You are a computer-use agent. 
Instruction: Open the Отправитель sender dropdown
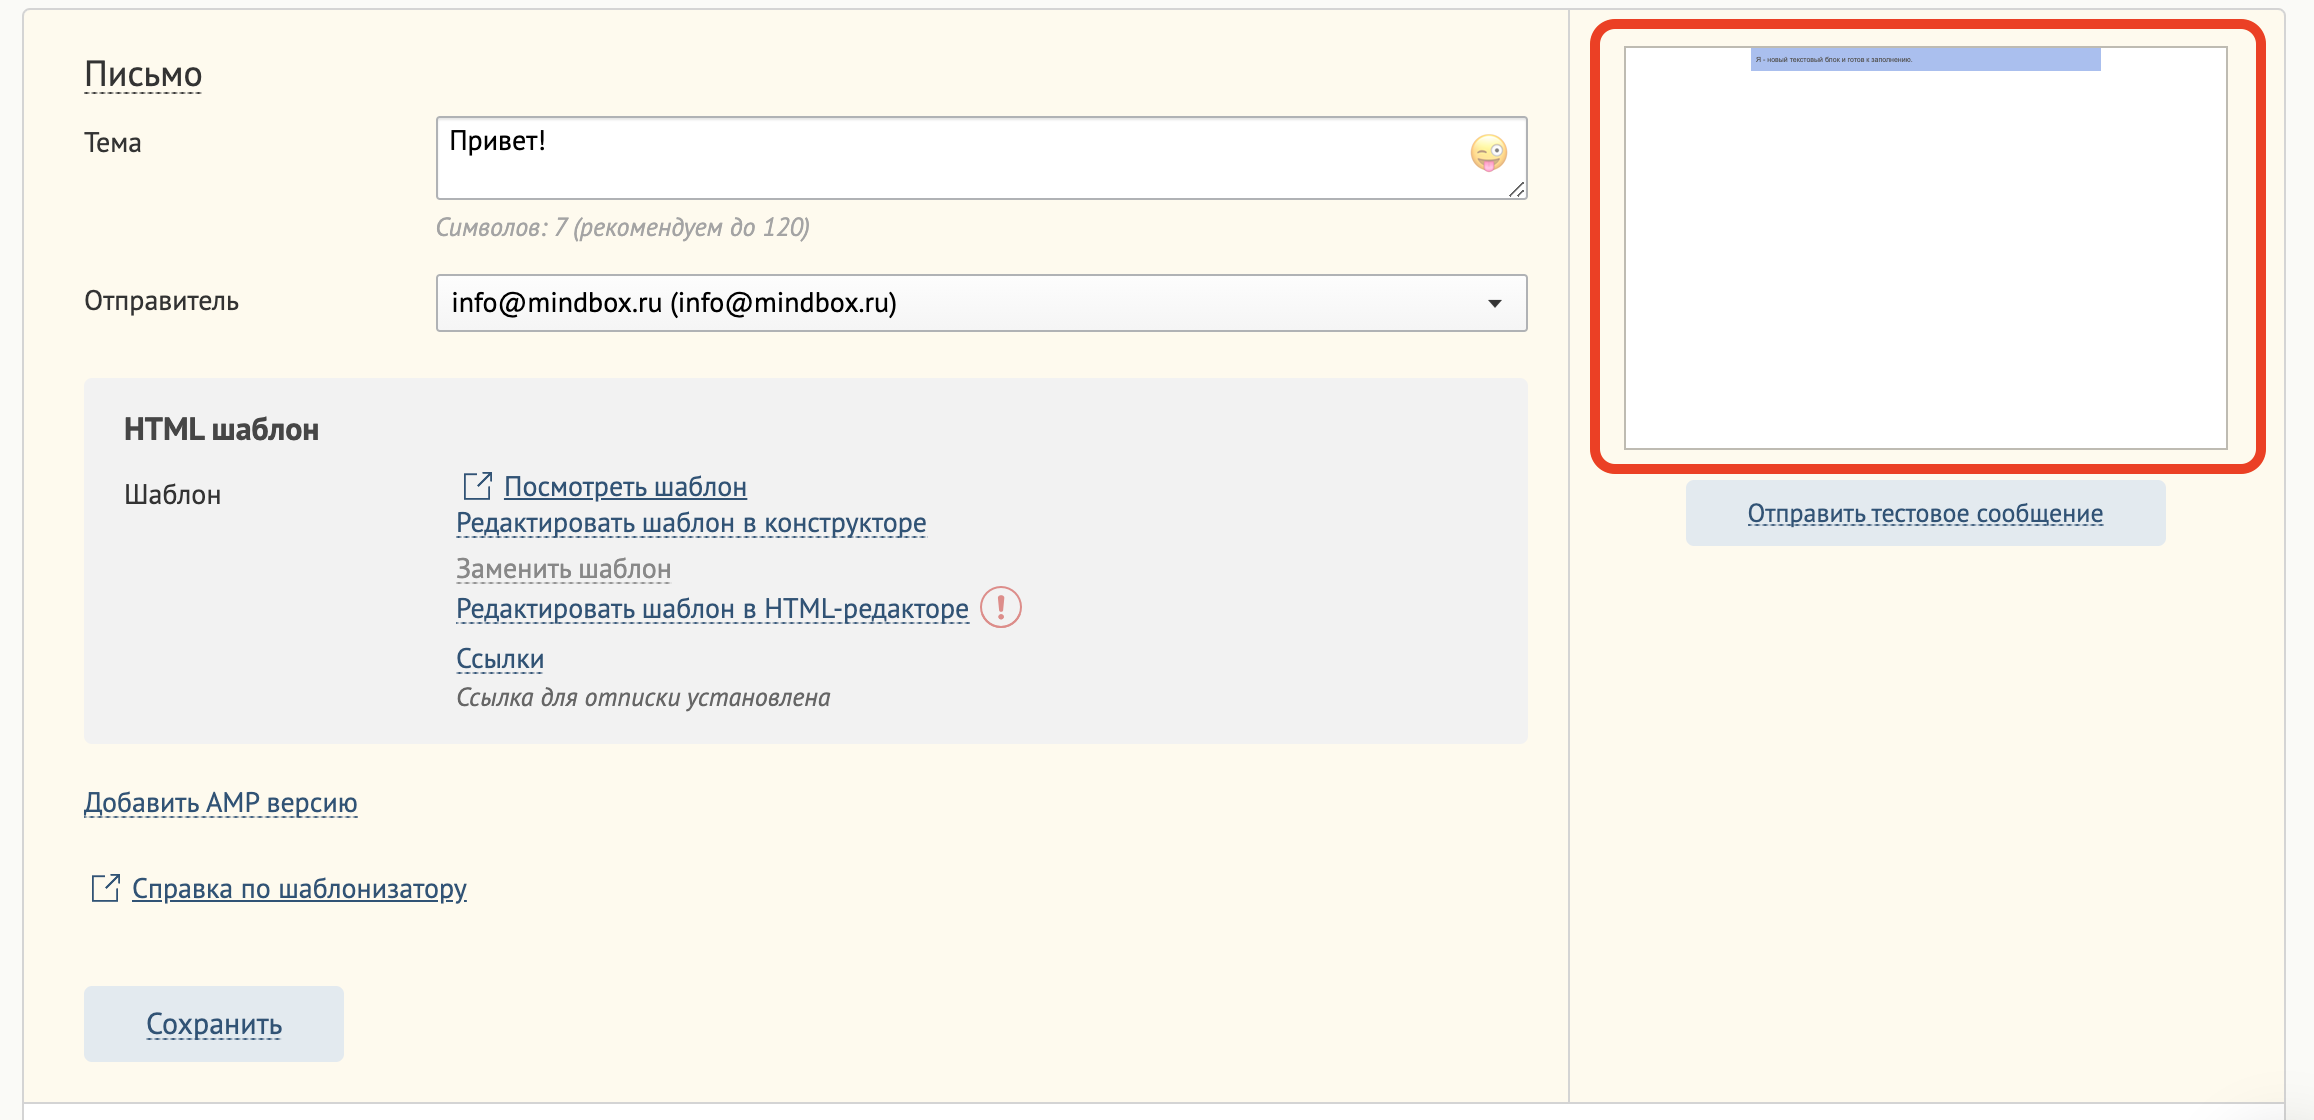pyautogui.click(x=981, y=303)
